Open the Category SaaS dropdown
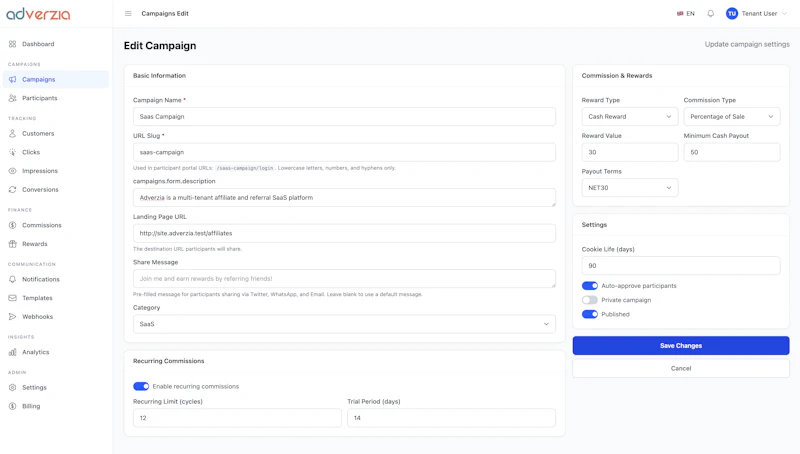The width and height of the screenshot is (800, 454). click(x=344, y=324)
